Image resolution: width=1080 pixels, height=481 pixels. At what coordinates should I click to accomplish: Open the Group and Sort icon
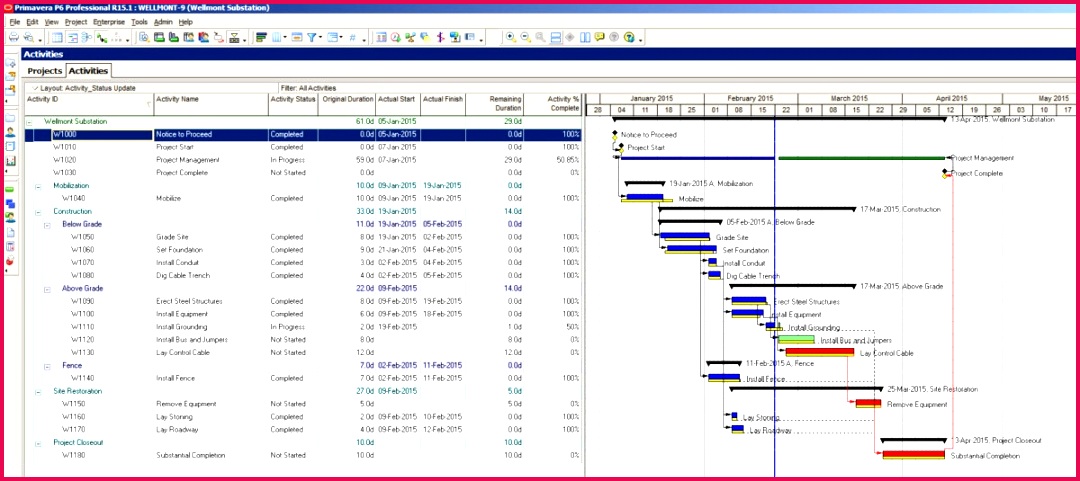pos(333,37)
